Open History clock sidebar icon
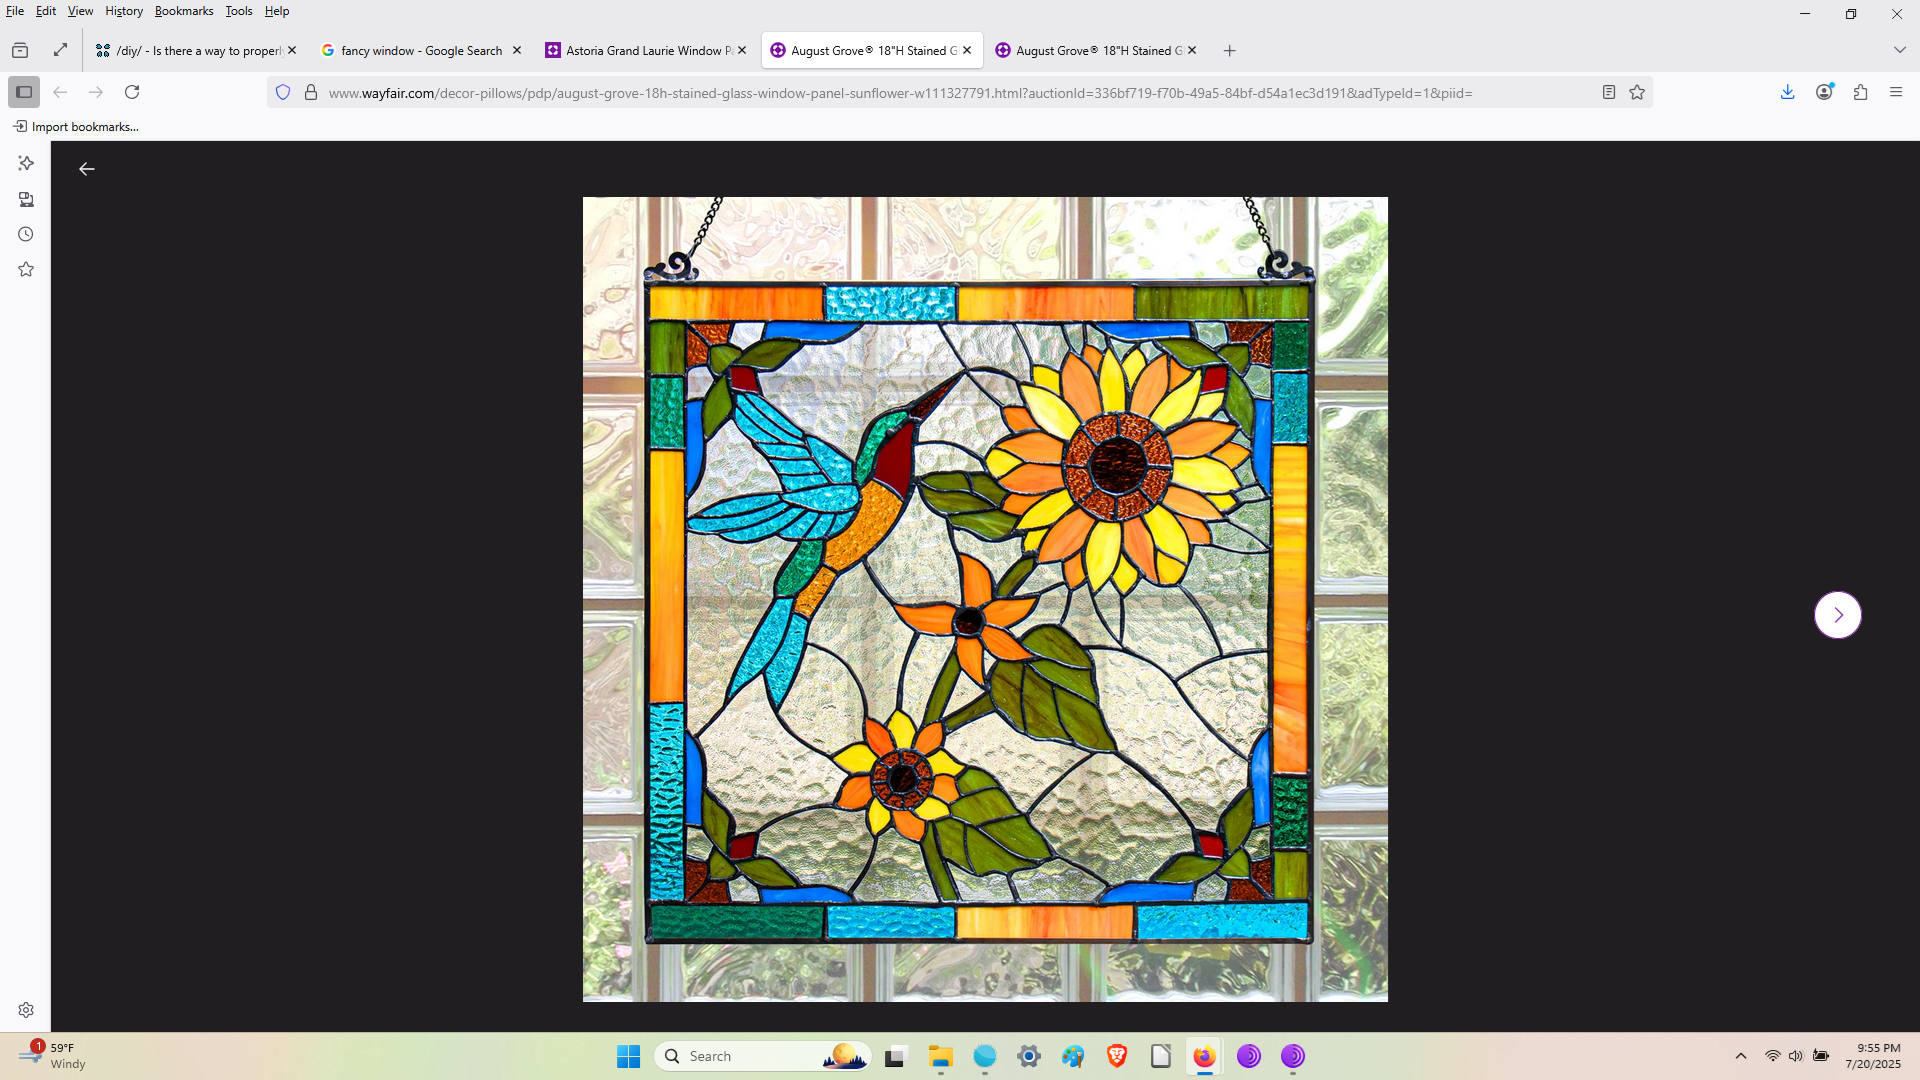 click(x=26, y=234)
